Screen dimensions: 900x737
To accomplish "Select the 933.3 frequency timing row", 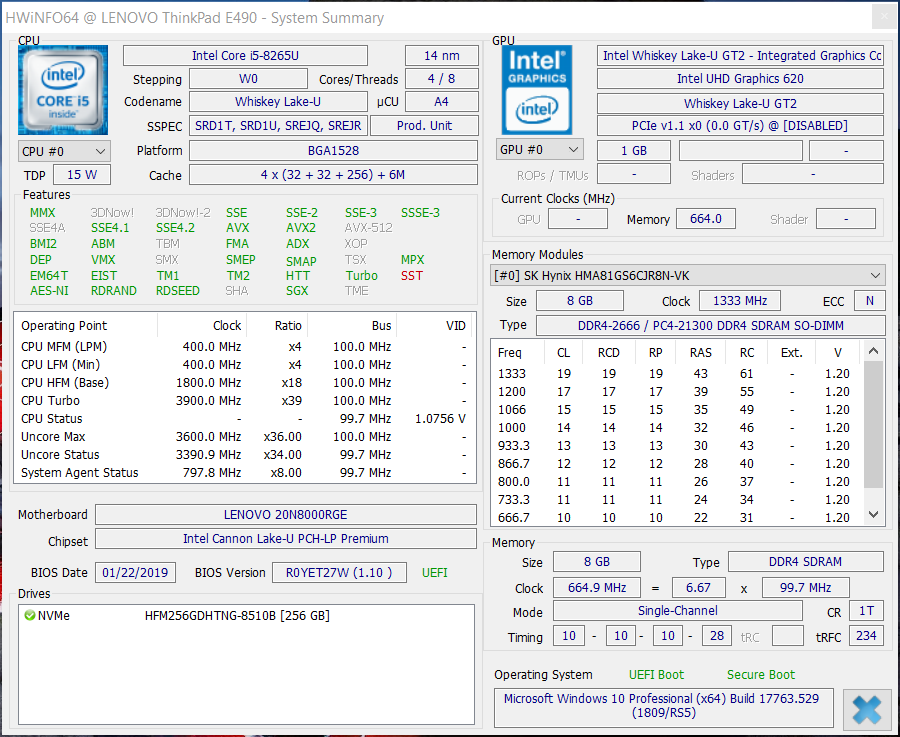I will coord(677,445).
